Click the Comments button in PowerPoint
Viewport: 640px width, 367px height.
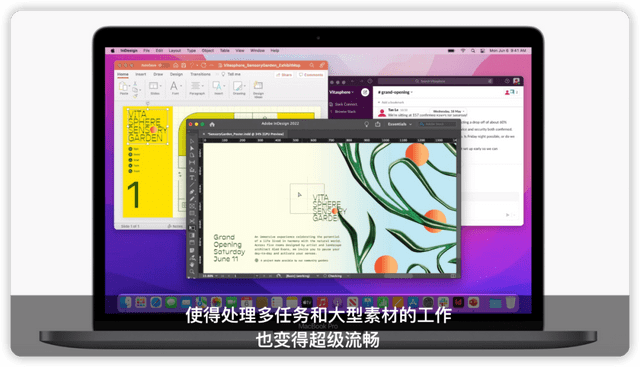[x=311, y=75]
